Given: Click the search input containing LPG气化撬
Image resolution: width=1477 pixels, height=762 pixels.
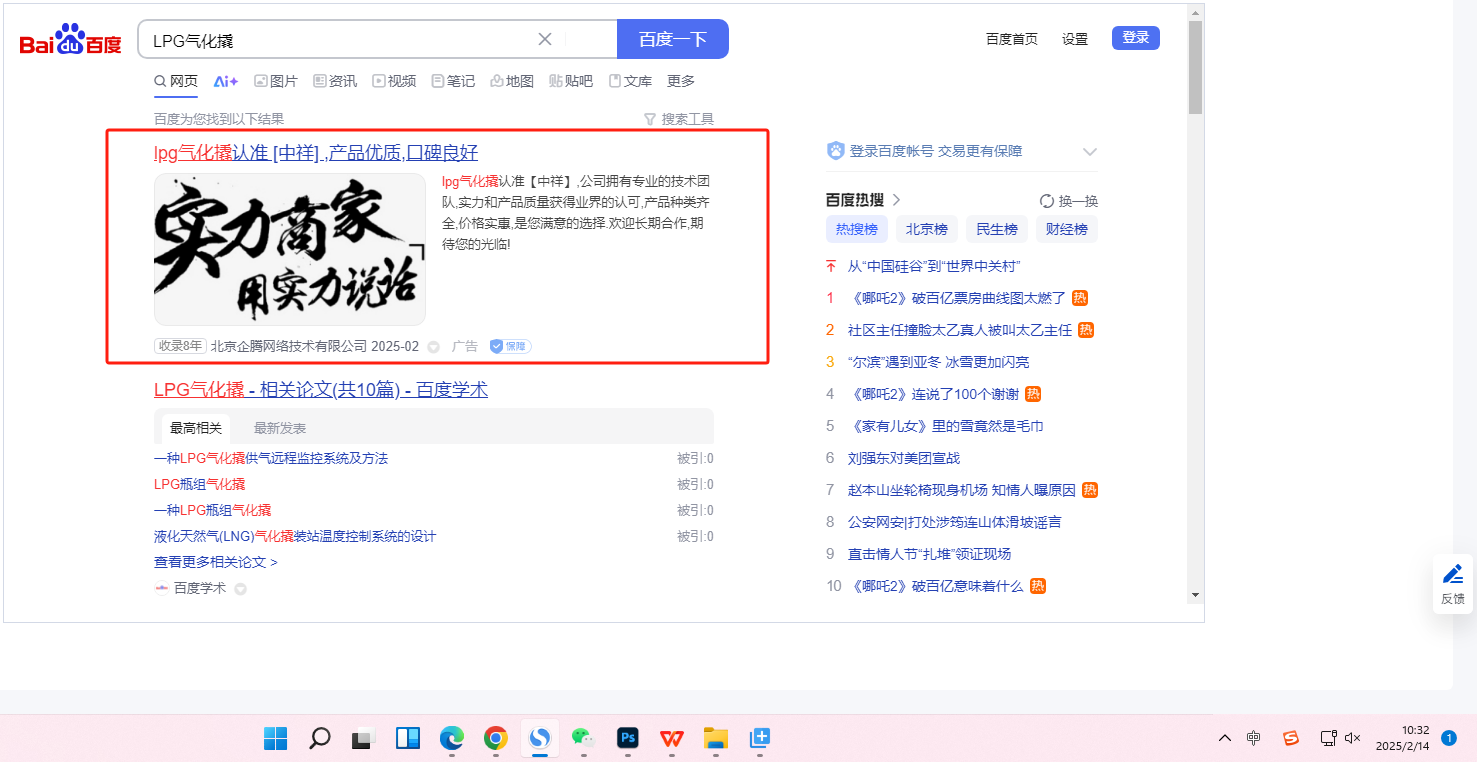Looking at the screenshot, I should [x=340, y=40].
